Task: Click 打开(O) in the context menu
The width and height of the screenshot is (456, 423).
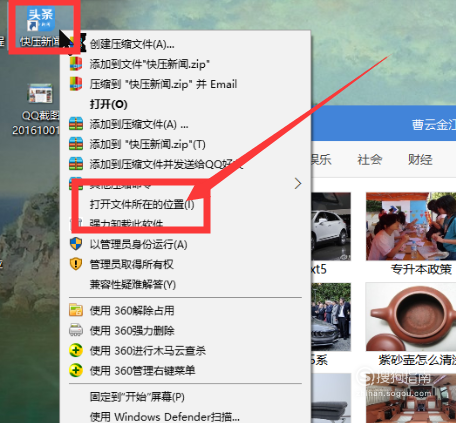Action: click(x=109, y=104)
